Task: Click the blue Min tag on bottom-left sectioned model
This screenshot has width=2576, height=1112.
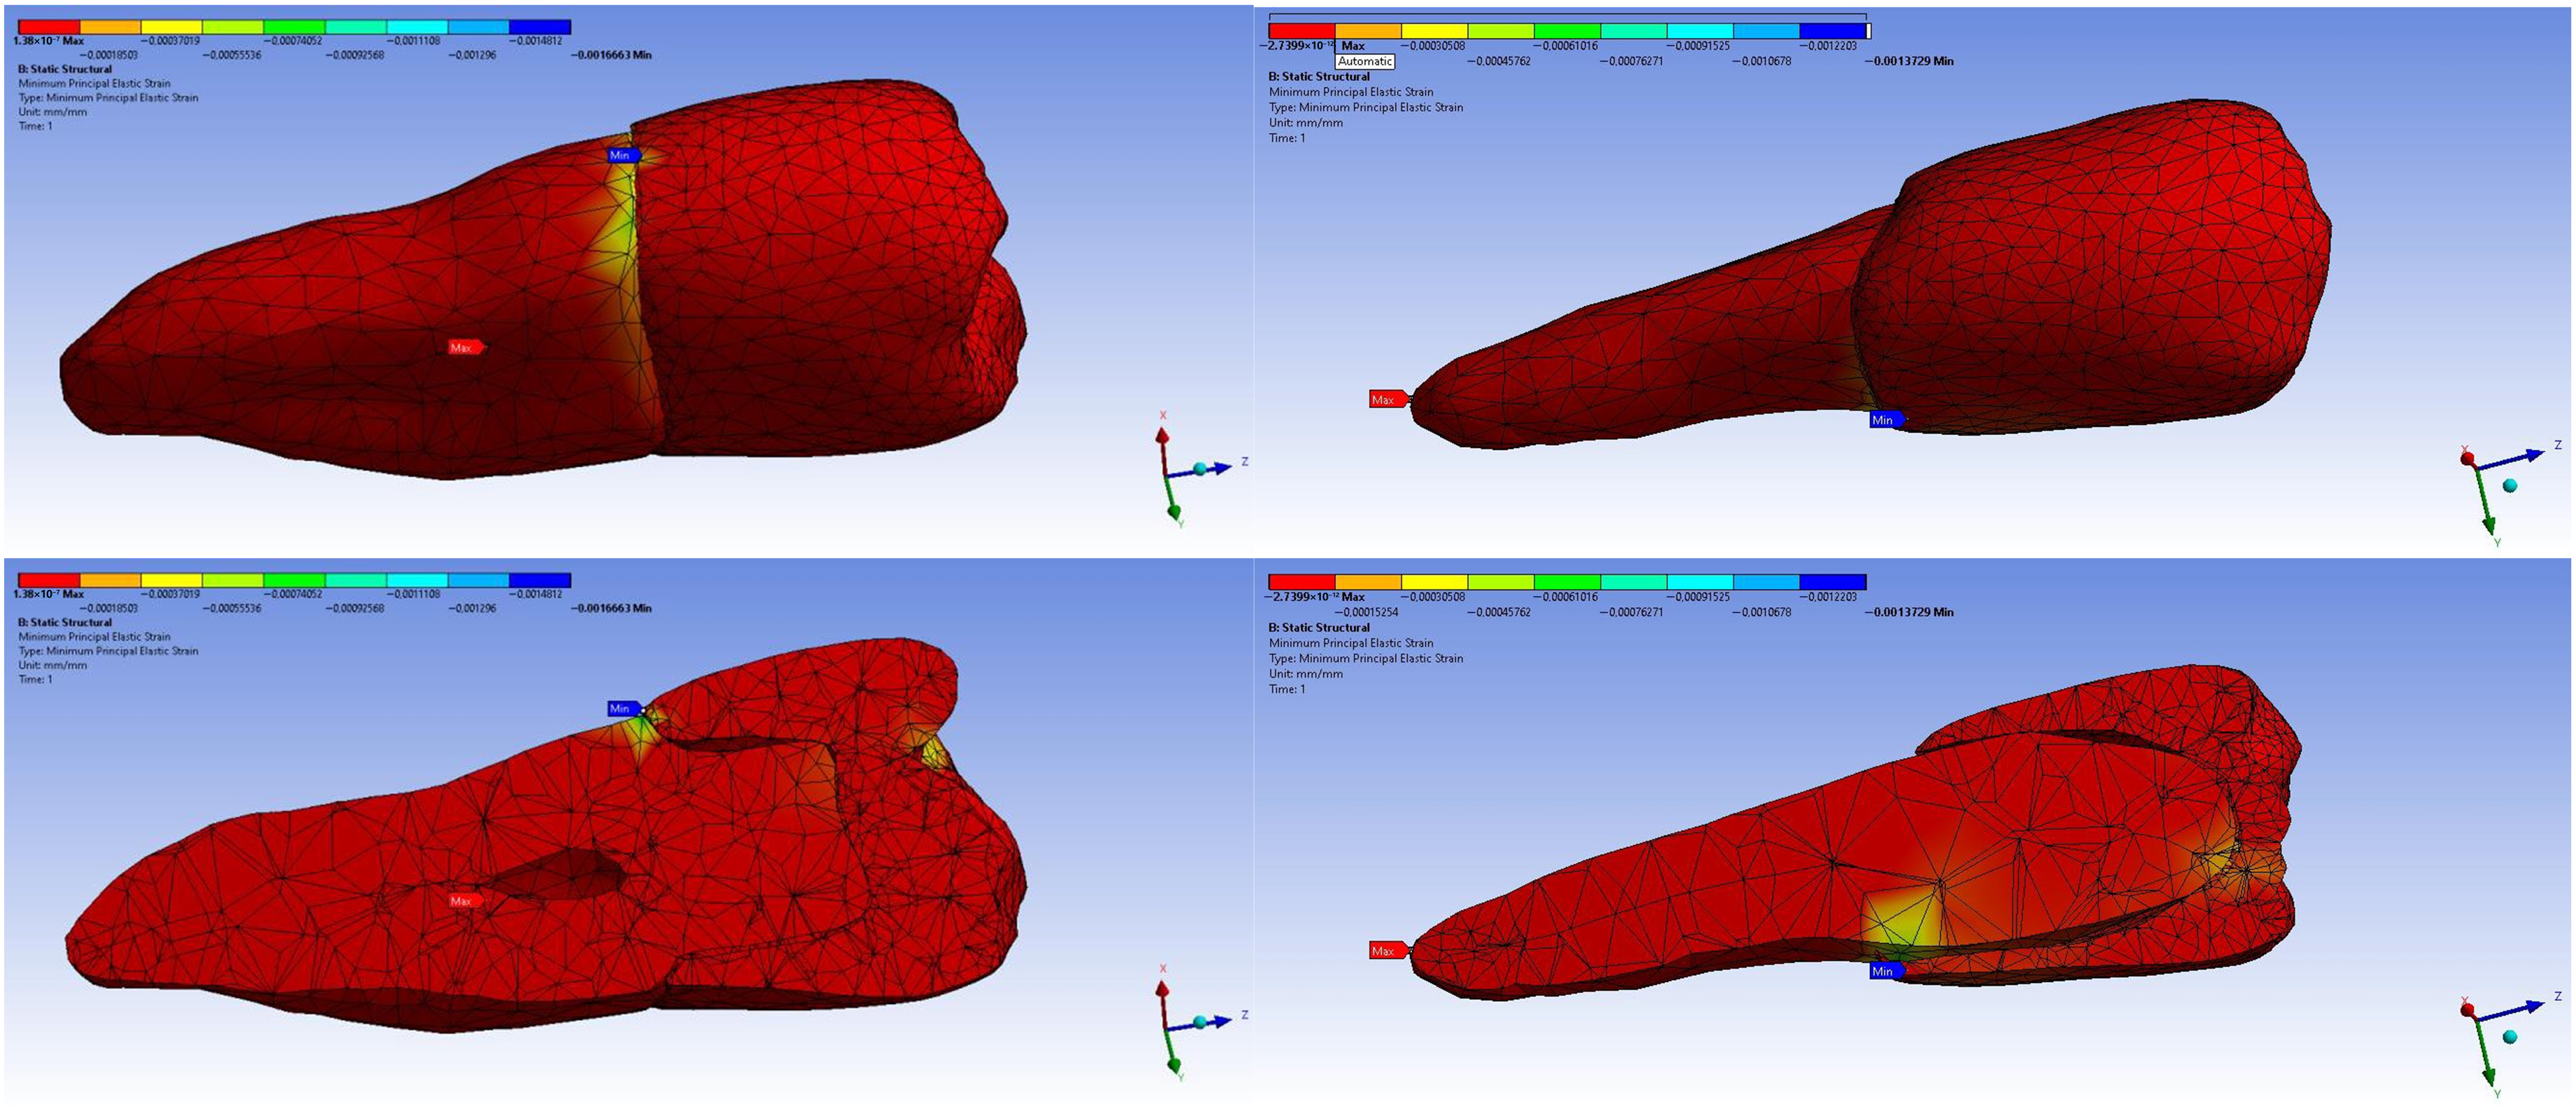Action: tap(623, 708)
